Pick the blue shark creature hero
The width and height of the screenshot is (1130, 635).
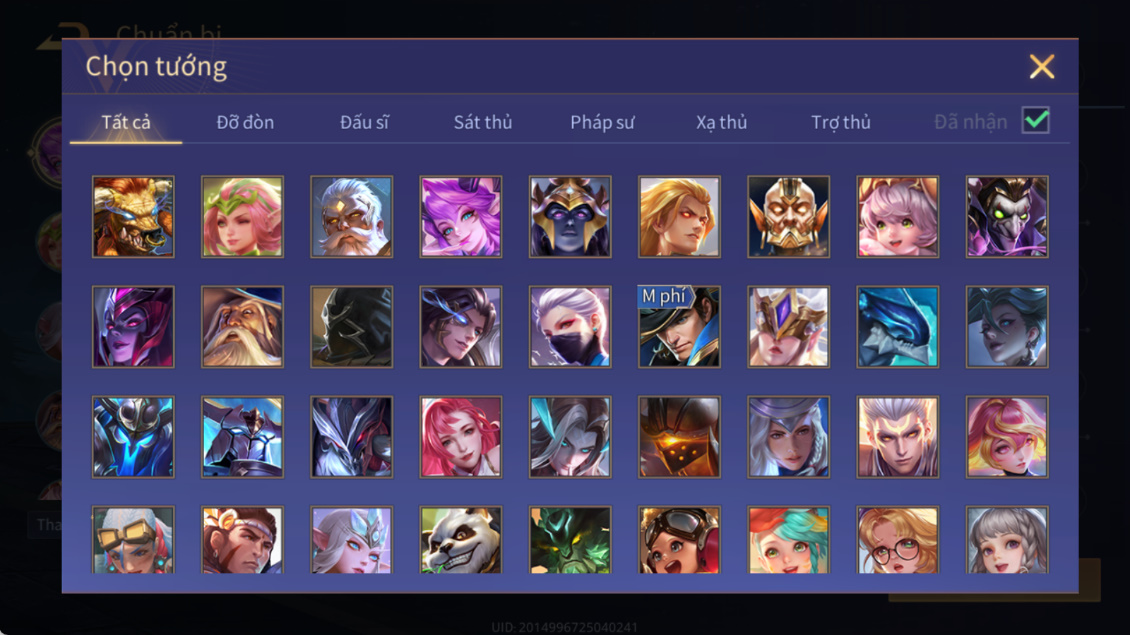[x=897, y=327]
